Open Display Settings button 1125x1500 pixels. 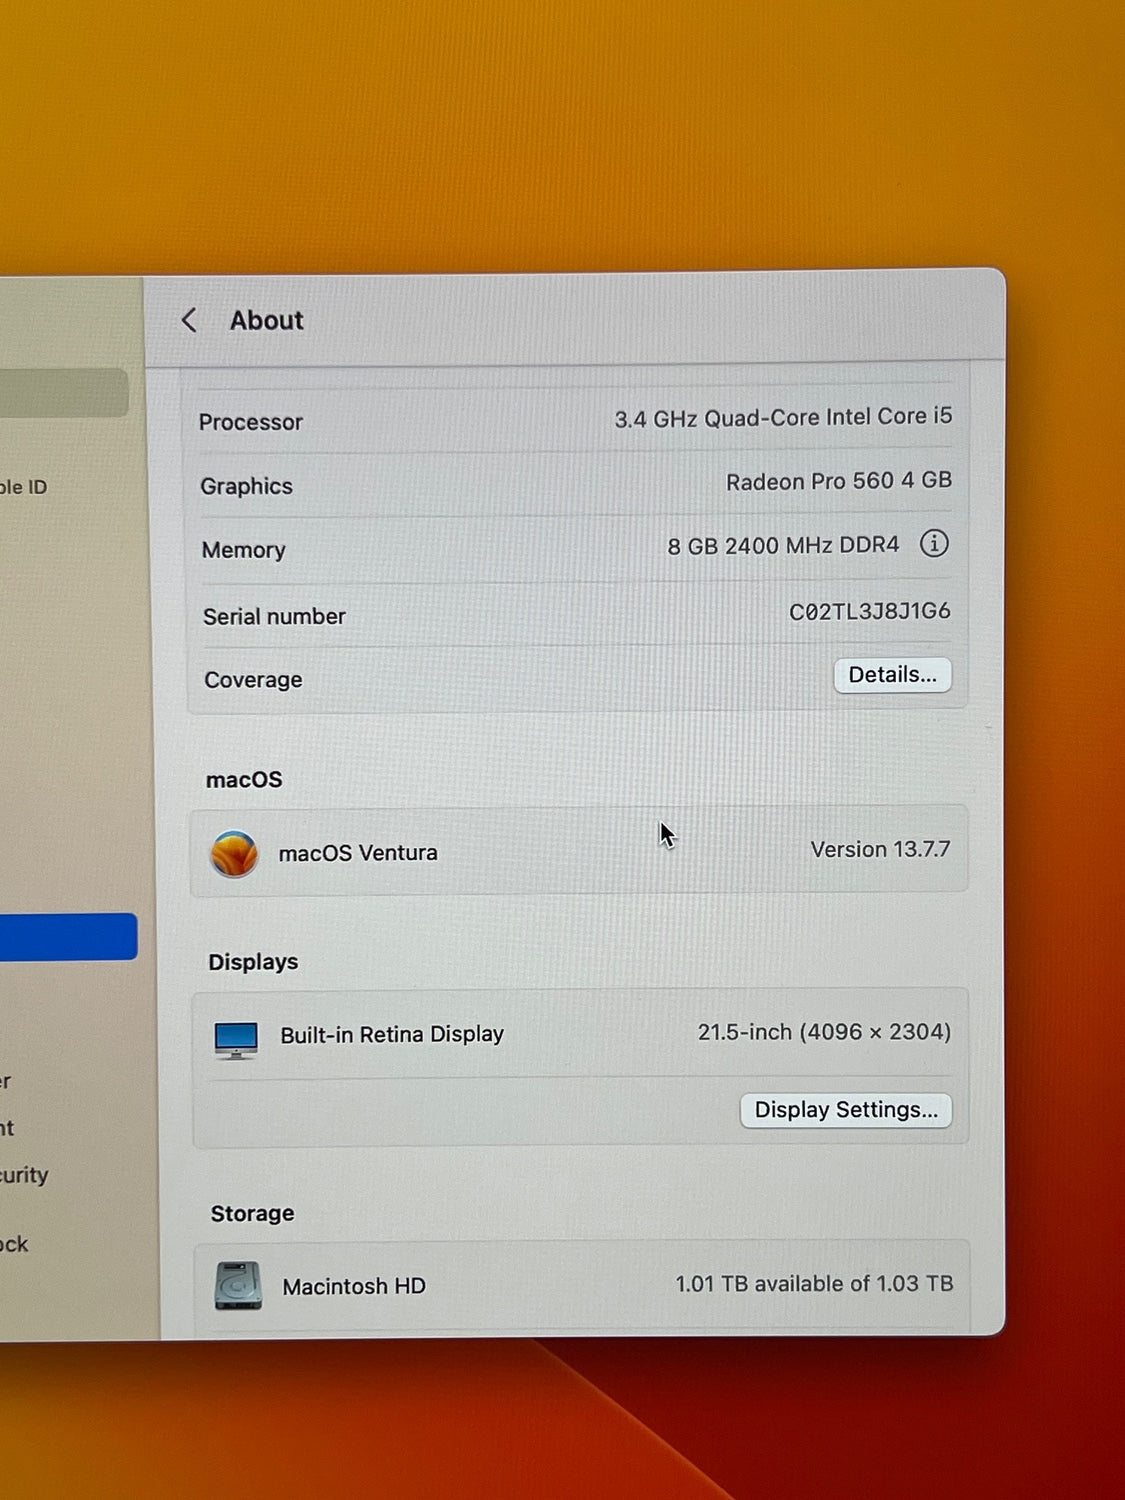click(846, 1110)
